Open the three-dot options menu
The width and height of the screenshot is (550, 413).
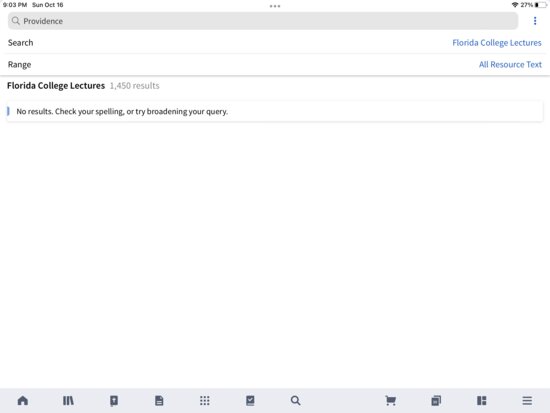(535, 21)
